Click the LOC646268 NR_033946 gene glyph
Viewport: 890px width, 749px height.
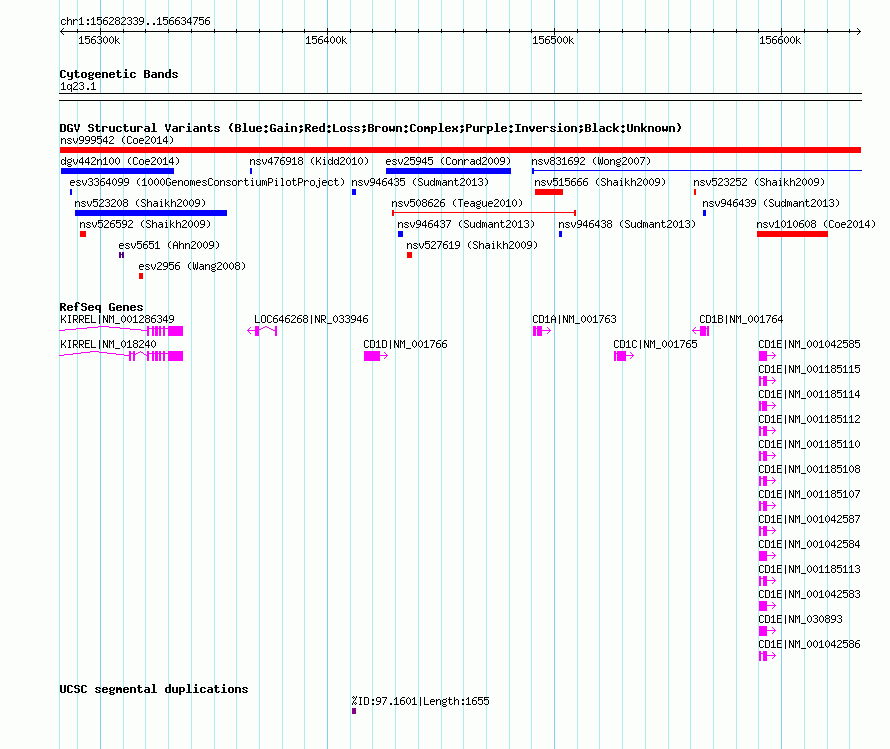(262, 331)
